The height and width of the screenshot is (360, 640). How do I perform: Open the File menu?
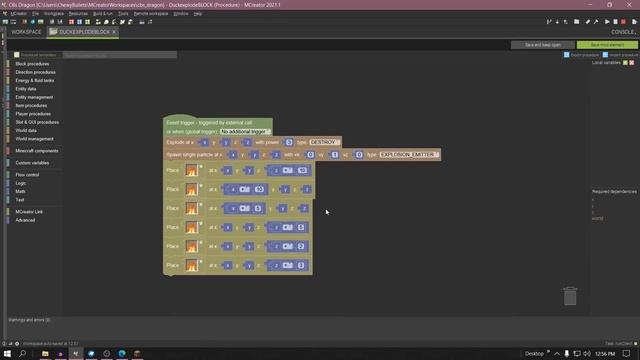(36, 13)
